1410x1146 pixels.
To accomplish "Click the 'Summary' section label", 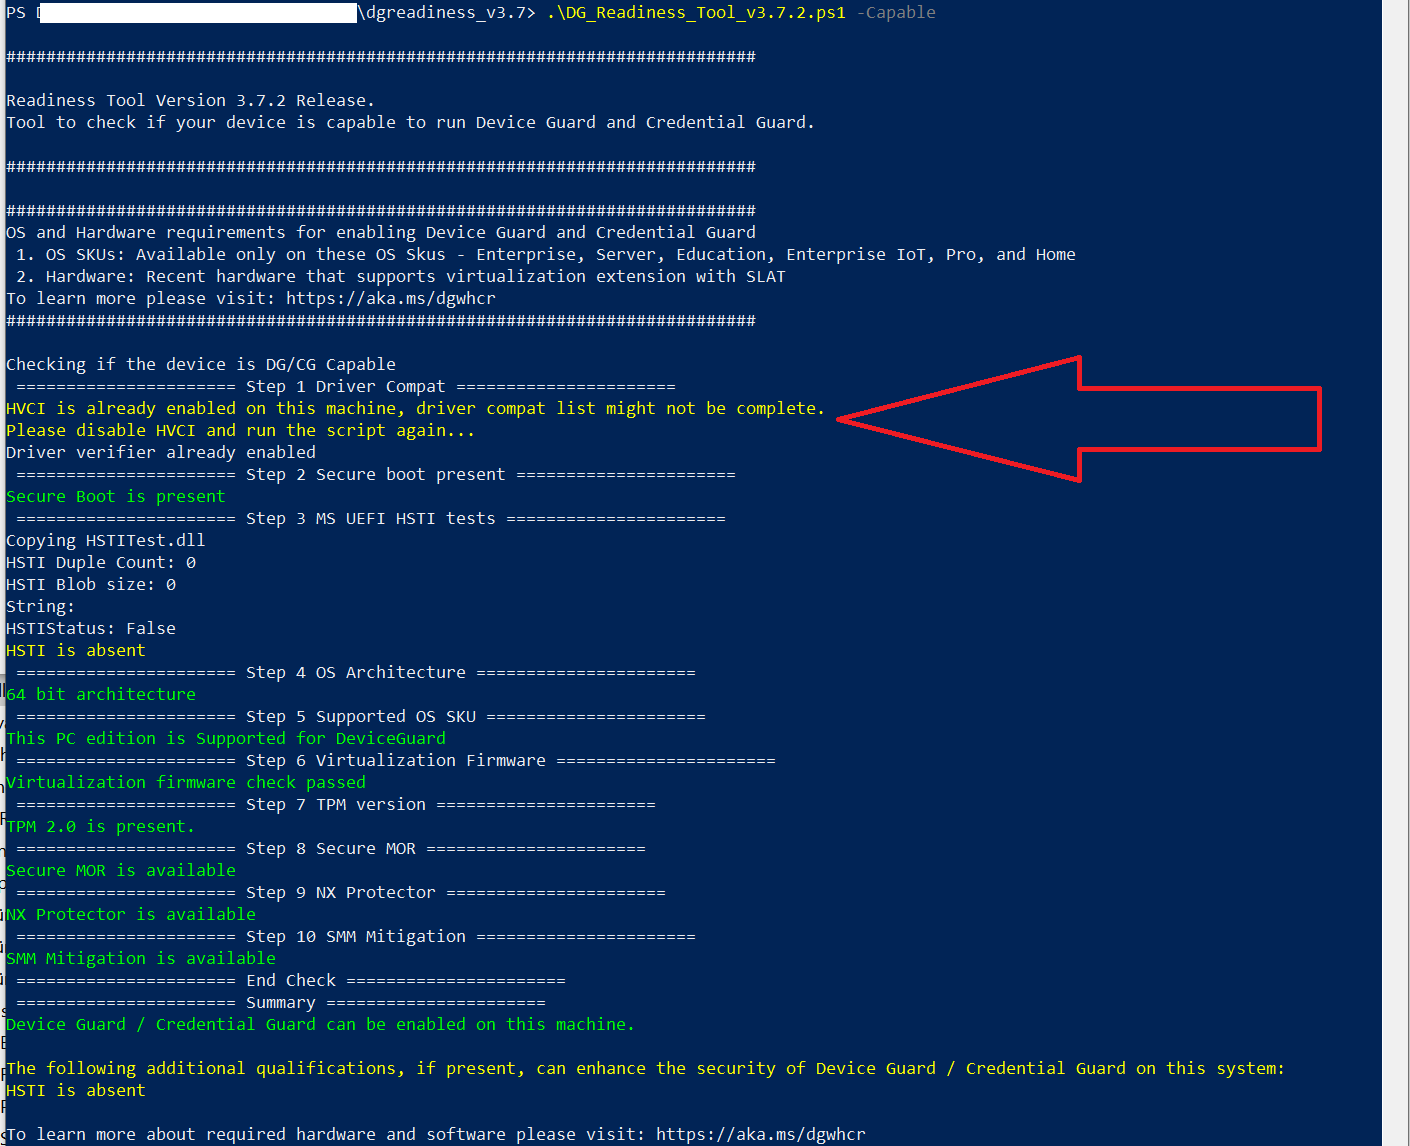I will tap(281, 1002).
